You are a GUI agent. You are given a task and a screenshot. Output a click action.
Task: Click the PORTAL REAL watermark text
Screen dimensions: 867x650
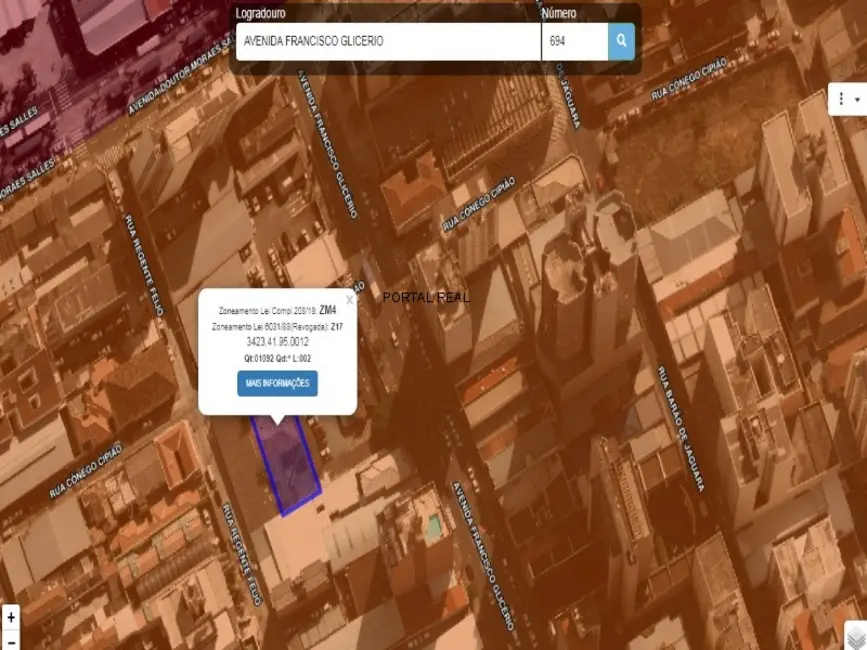(426, 298)
